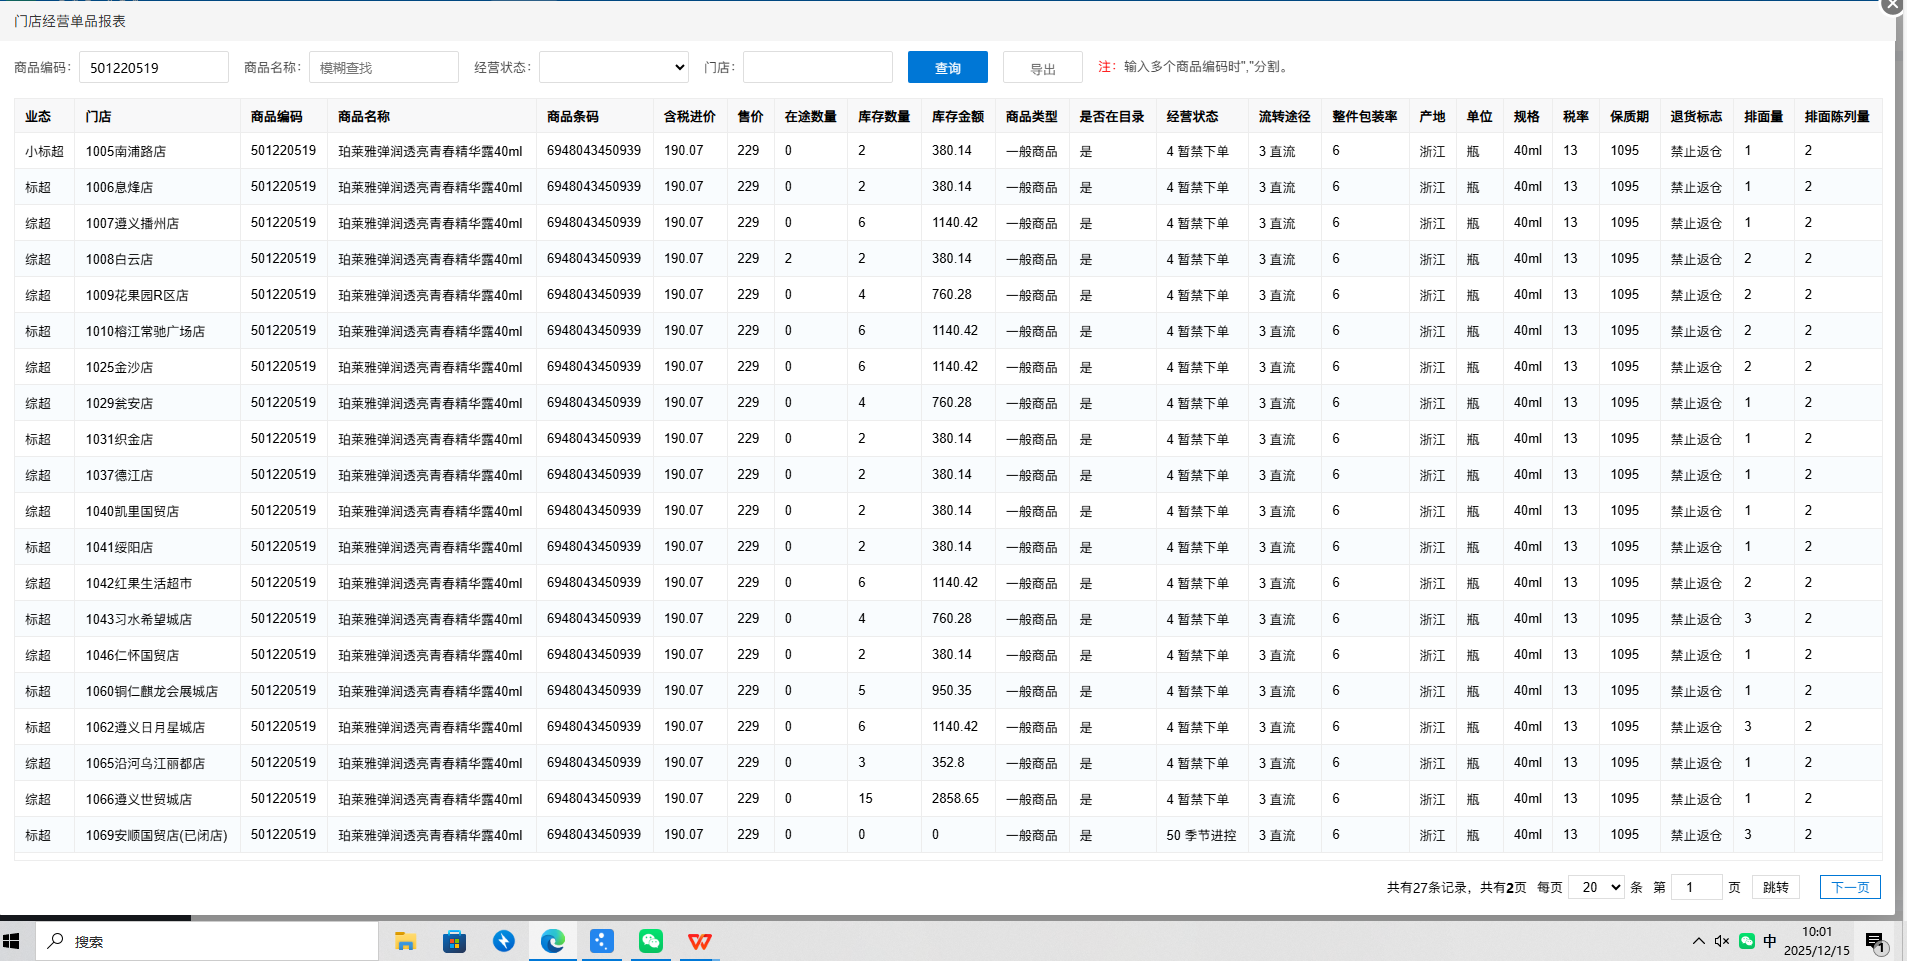Viewport: 1907px width, 961px height.
Task: Switch the 中 input method indicator
Action: pyautogui.click(x=1770, y=941)
